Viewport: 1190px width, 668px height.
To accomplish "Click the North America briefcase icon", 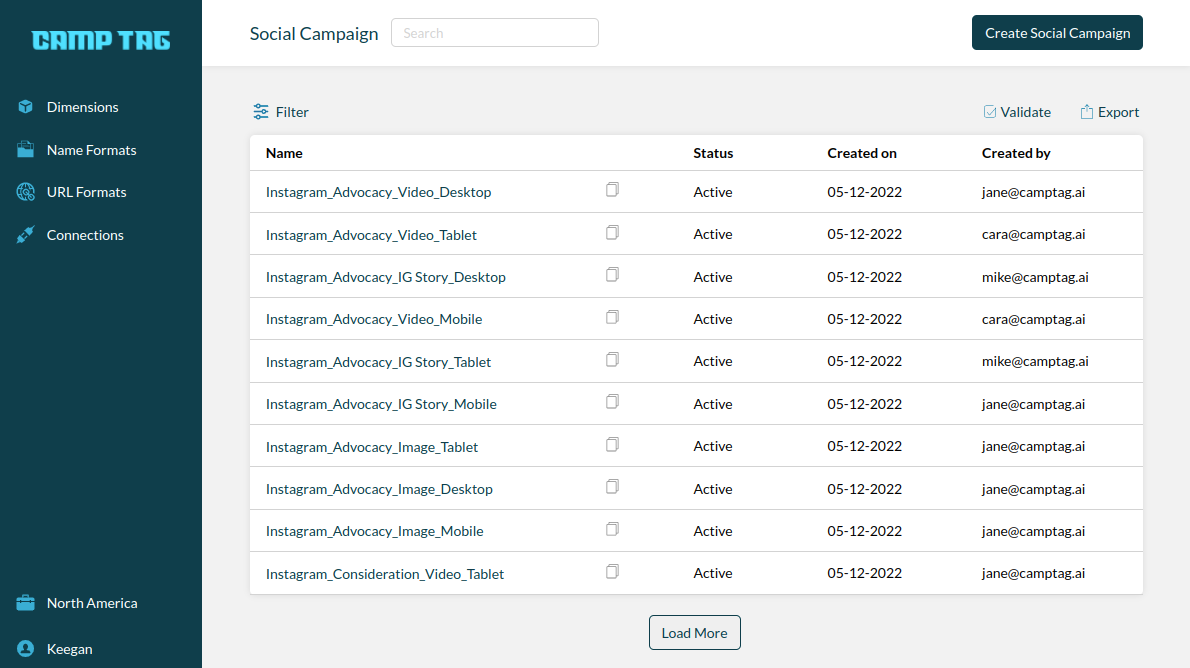I will tap(26, 603).
